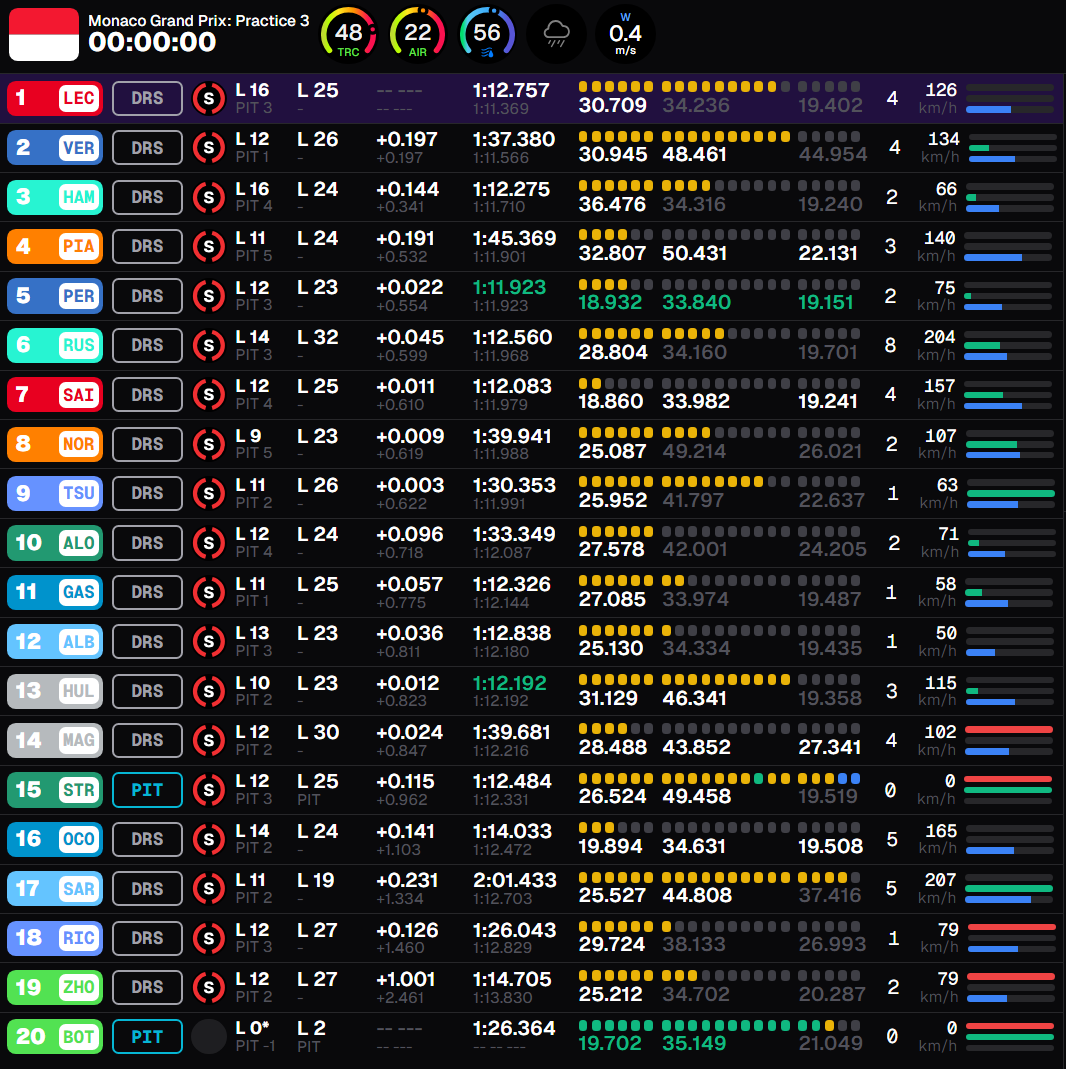Click the session title Monaco Grand Prix: Practice 3
This screenshot has width=1066, height=1069.
(198, 20)
